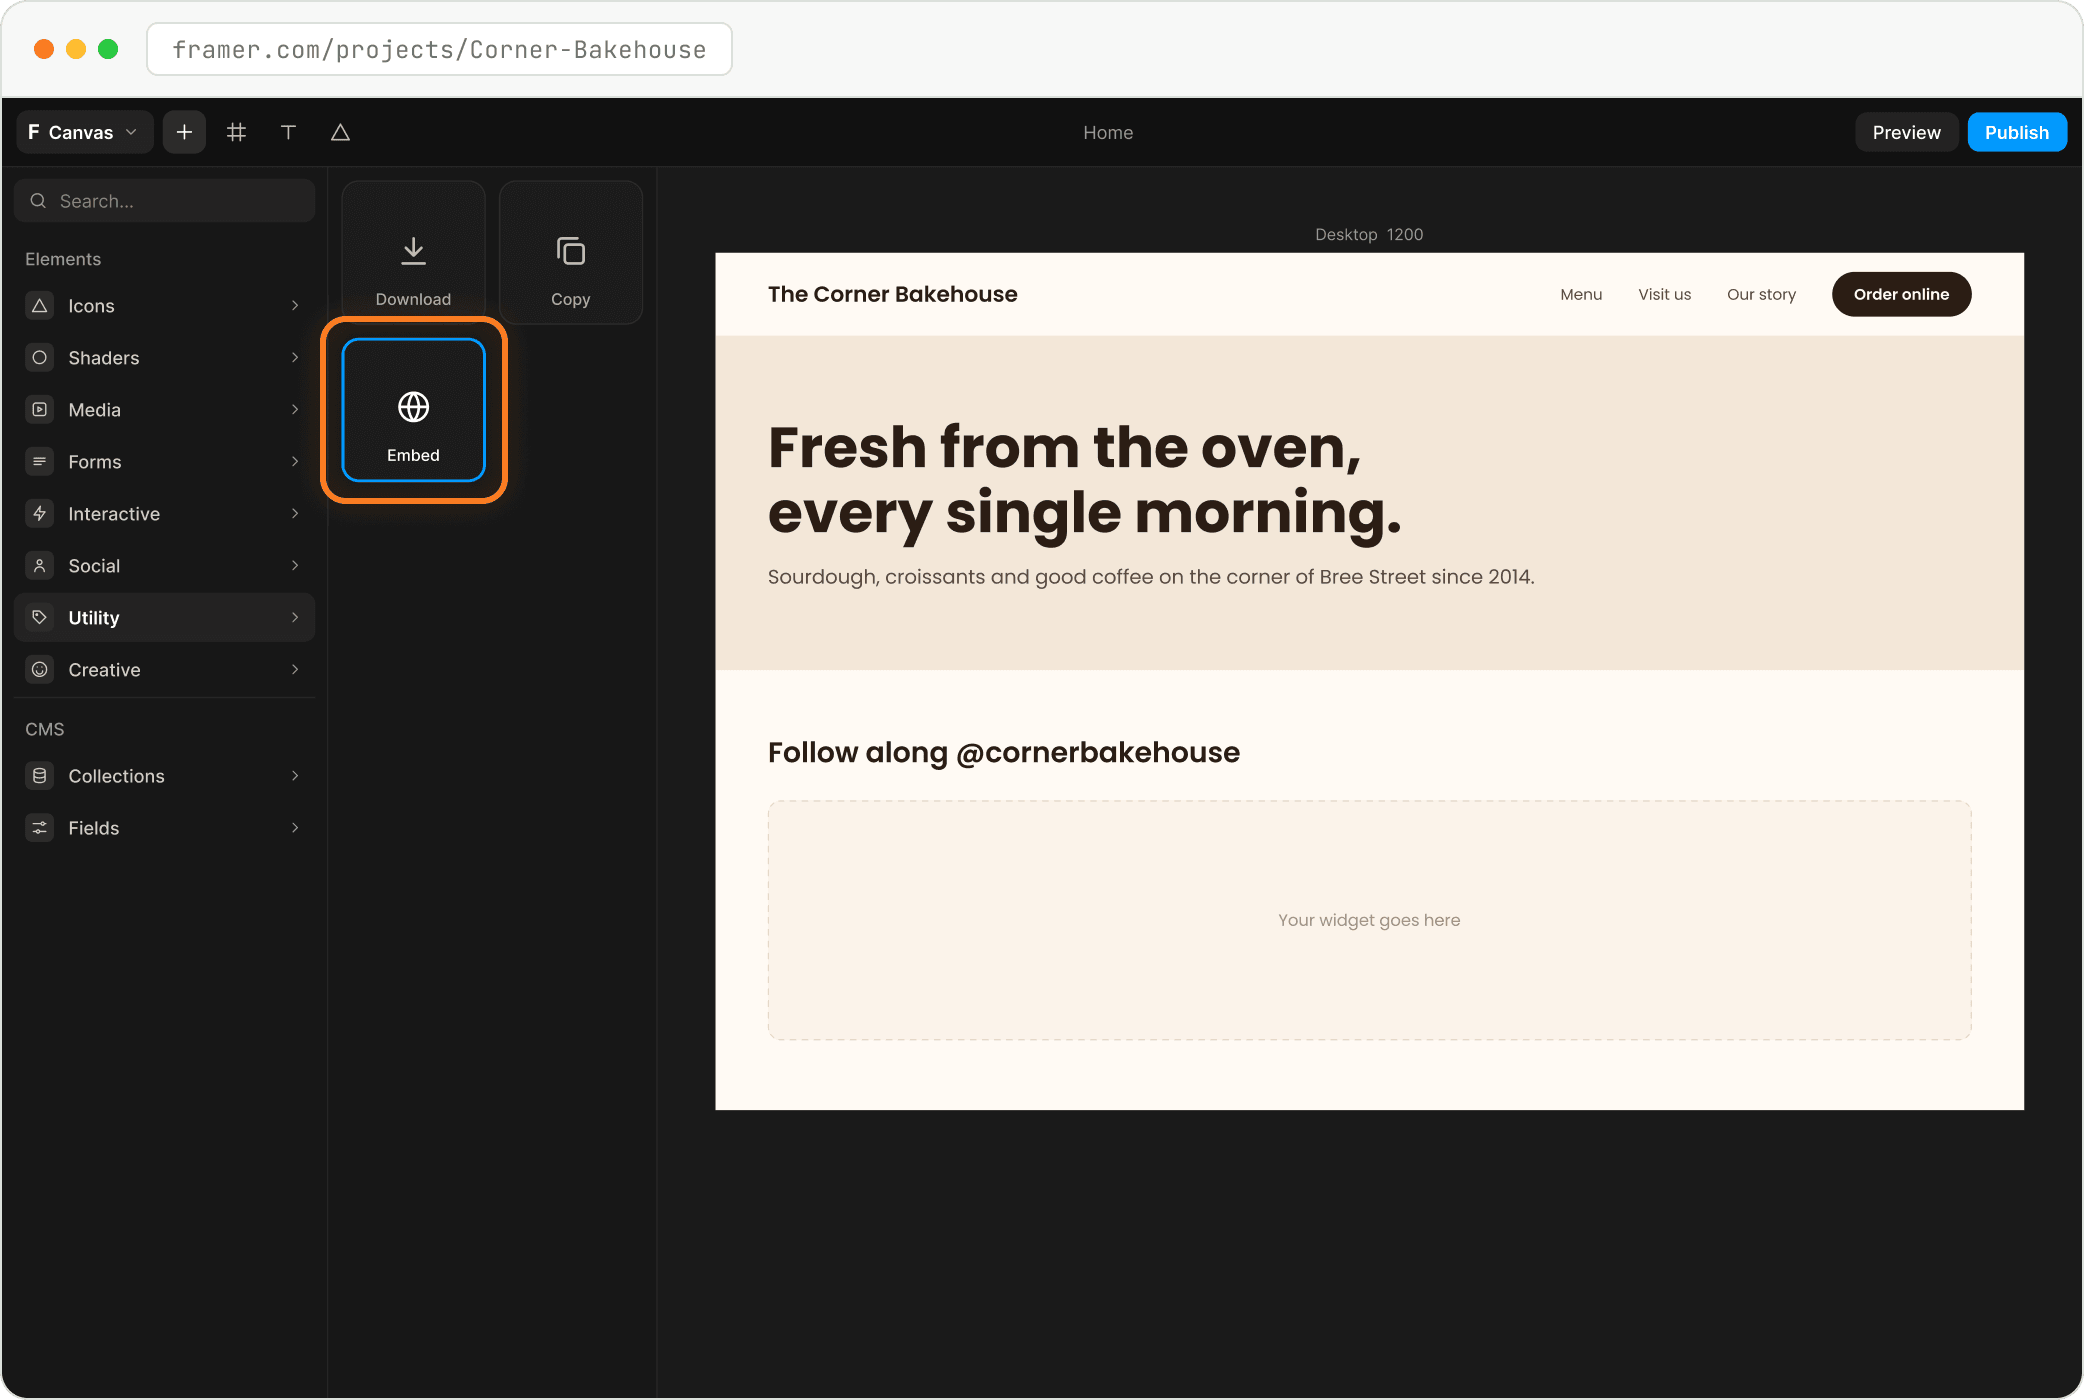
Task: Select the Desktop 1200 breakpoint label
Action: 1369,234
